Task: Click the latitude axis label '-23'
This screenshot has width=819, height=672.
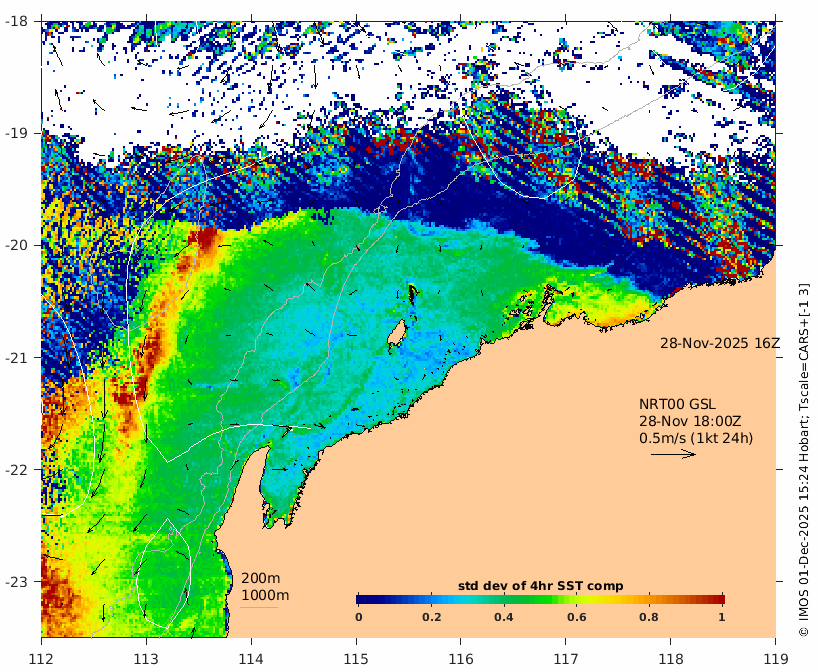Action: 16,581
